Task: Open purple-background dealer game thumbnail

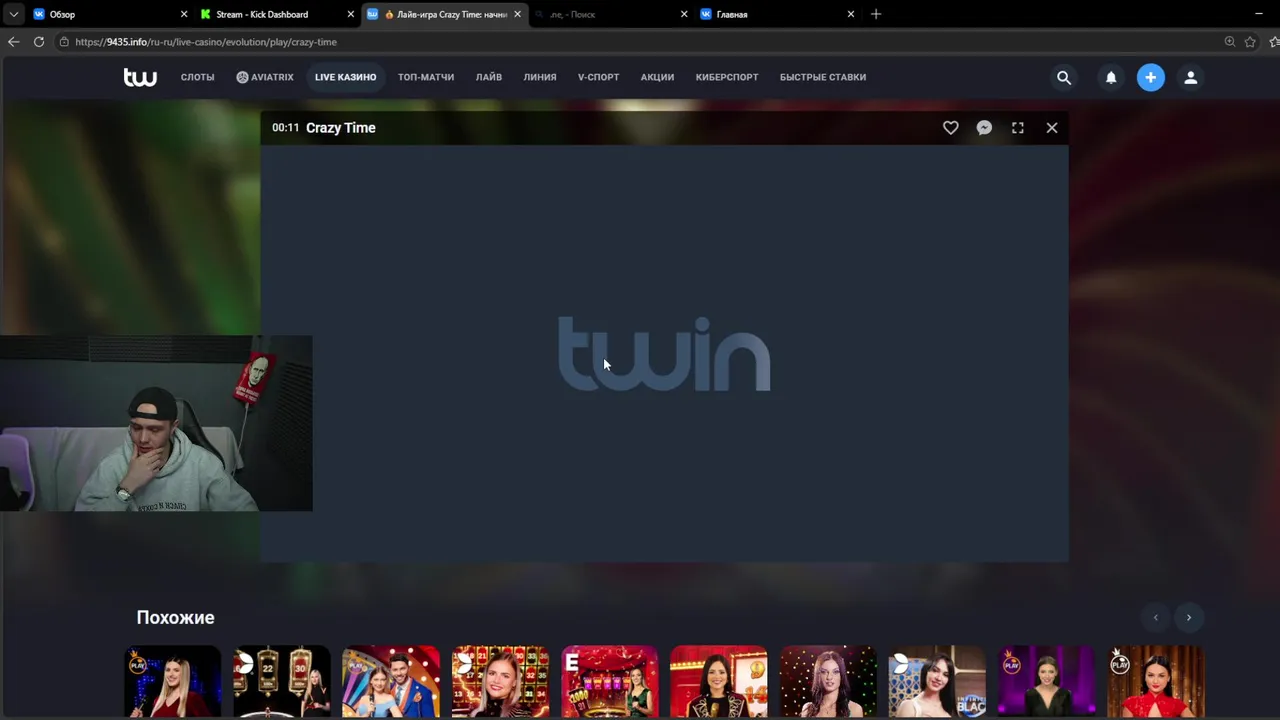Action: coord(1046,682)
